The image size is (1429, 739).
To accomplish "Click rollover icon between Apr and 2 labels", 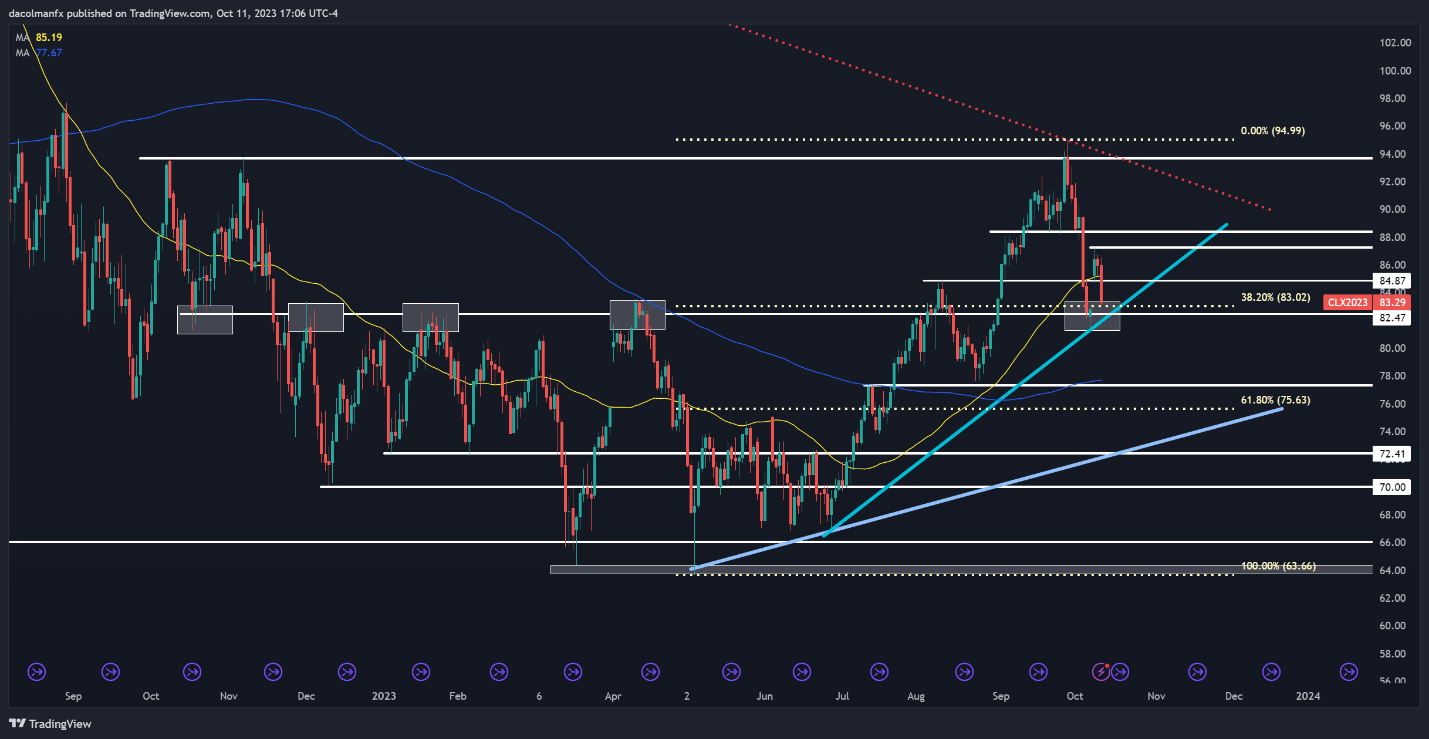I will pyautogui.click(x=650, y=671).
